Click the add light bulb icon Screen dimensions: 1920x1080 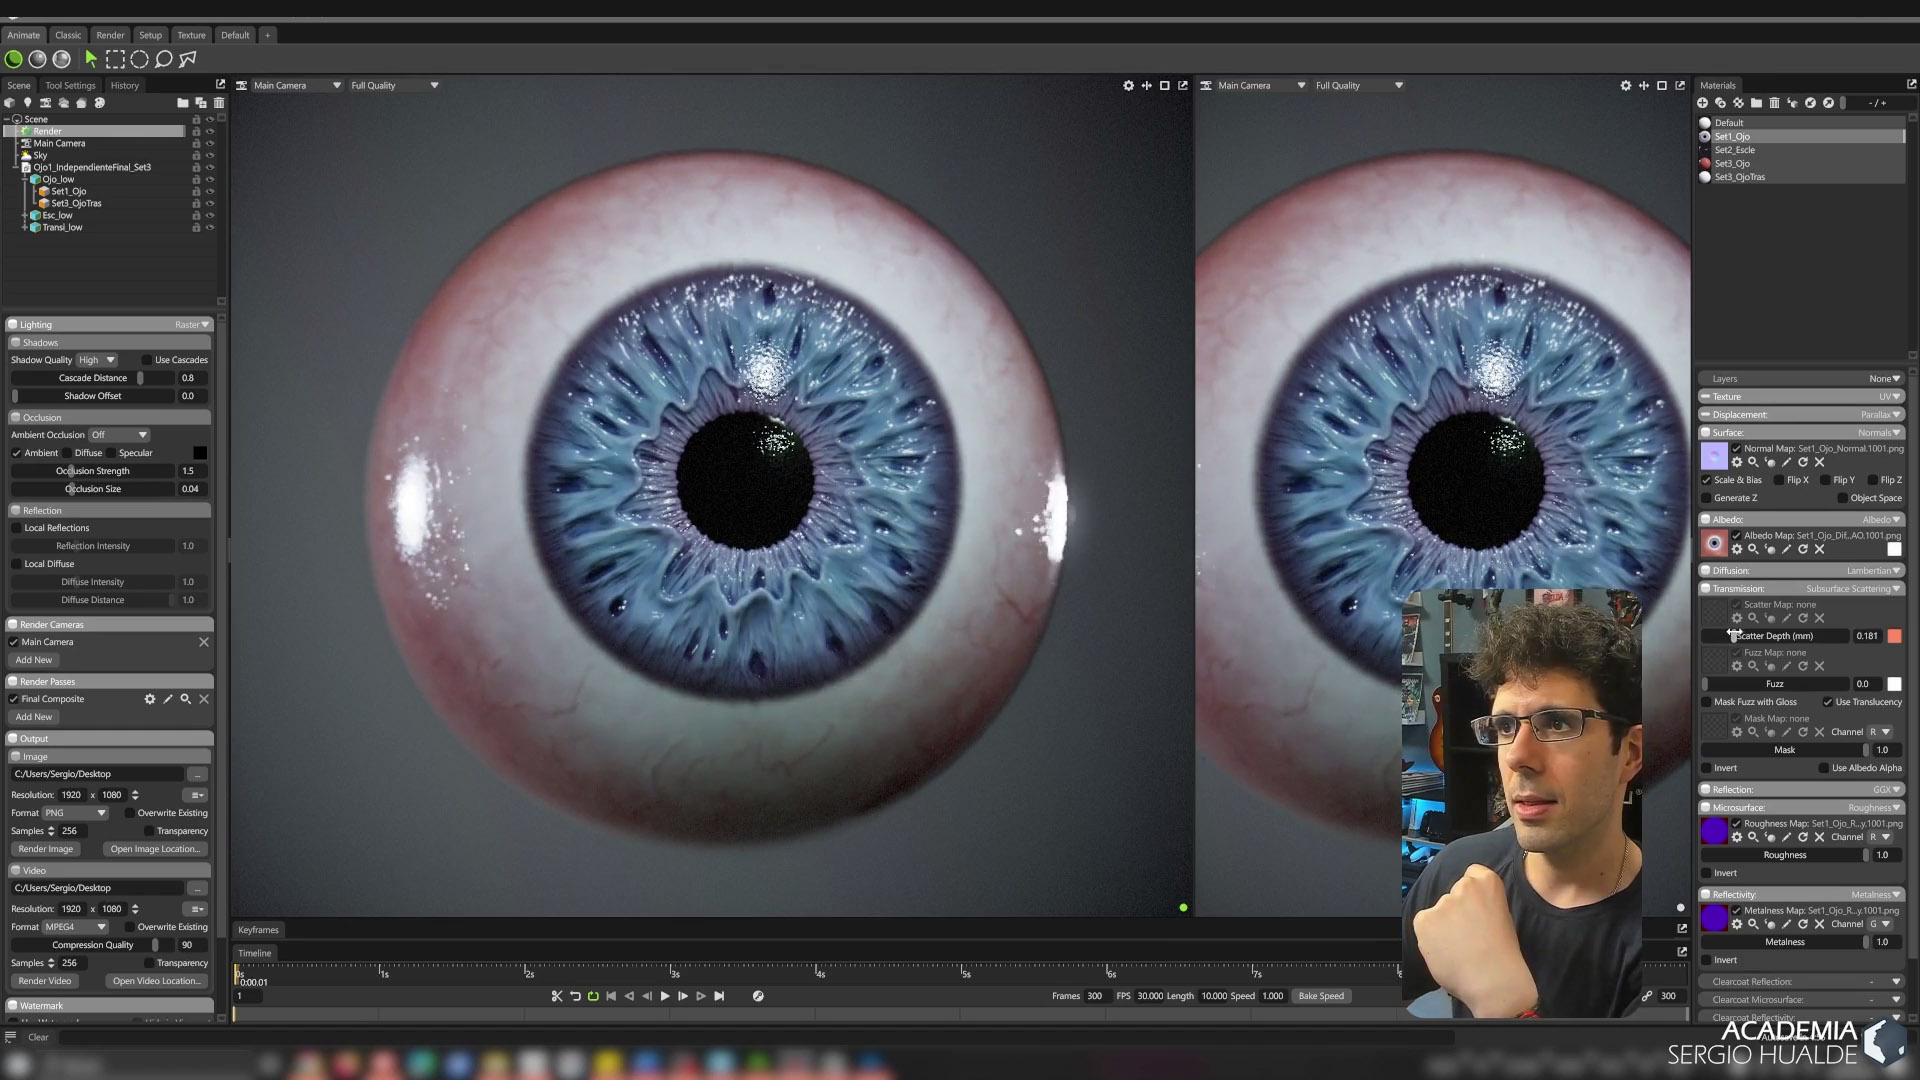(28, 102)
